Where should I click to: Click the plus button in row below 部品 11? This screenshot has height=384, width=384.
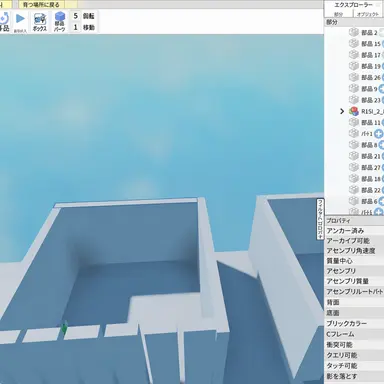click(378, 134)
